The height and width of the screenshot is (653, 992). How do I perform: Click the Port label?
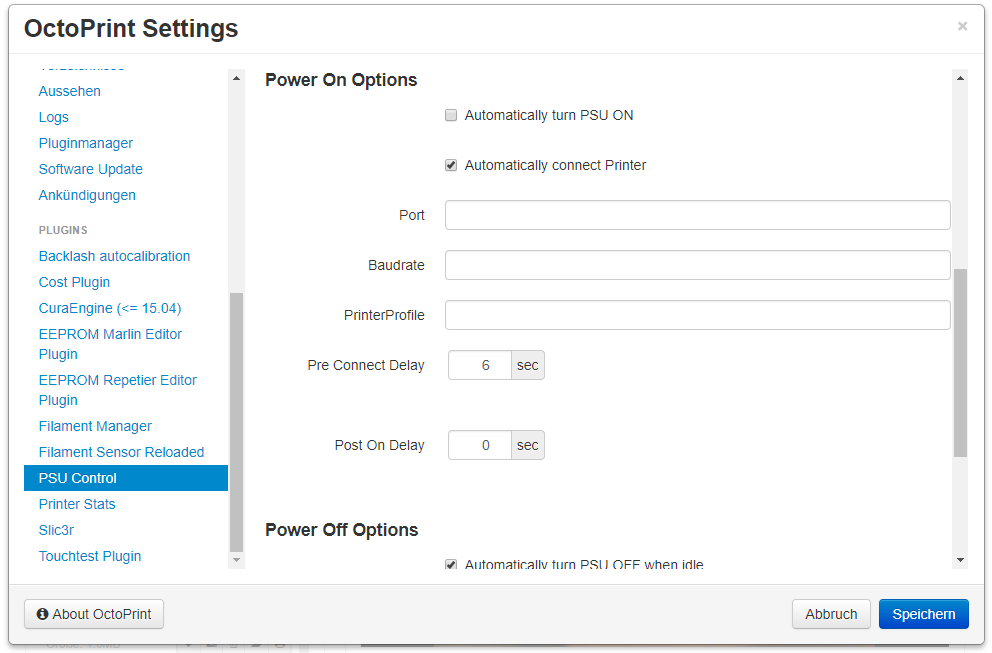click(x=412, y=215)
